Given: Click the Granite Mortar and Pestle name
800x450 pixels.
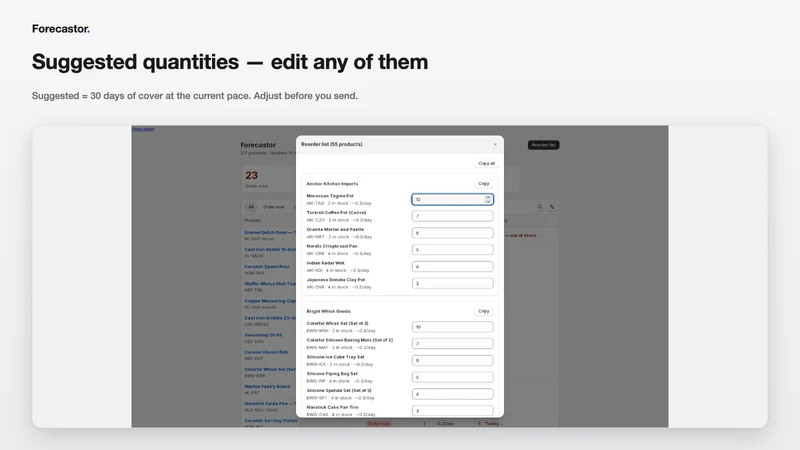Looking at the screenshot, I should point(335,230).
